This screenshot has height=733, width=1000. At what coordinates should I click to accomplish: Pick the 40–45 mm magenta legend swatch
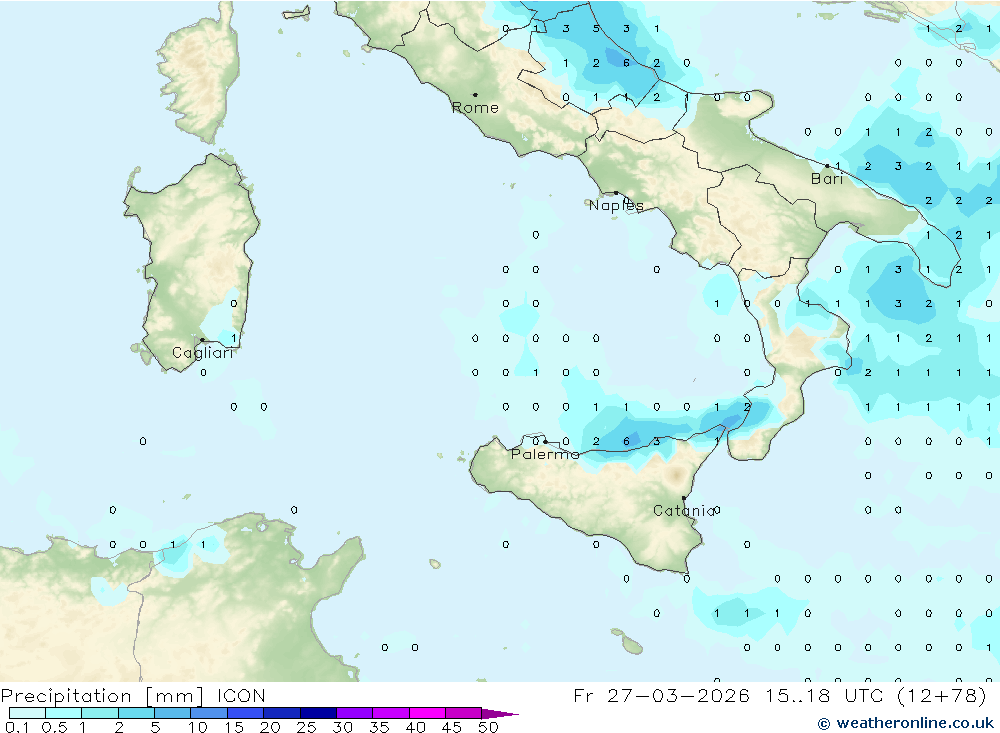pyautogui.click(x=427, y=713)
